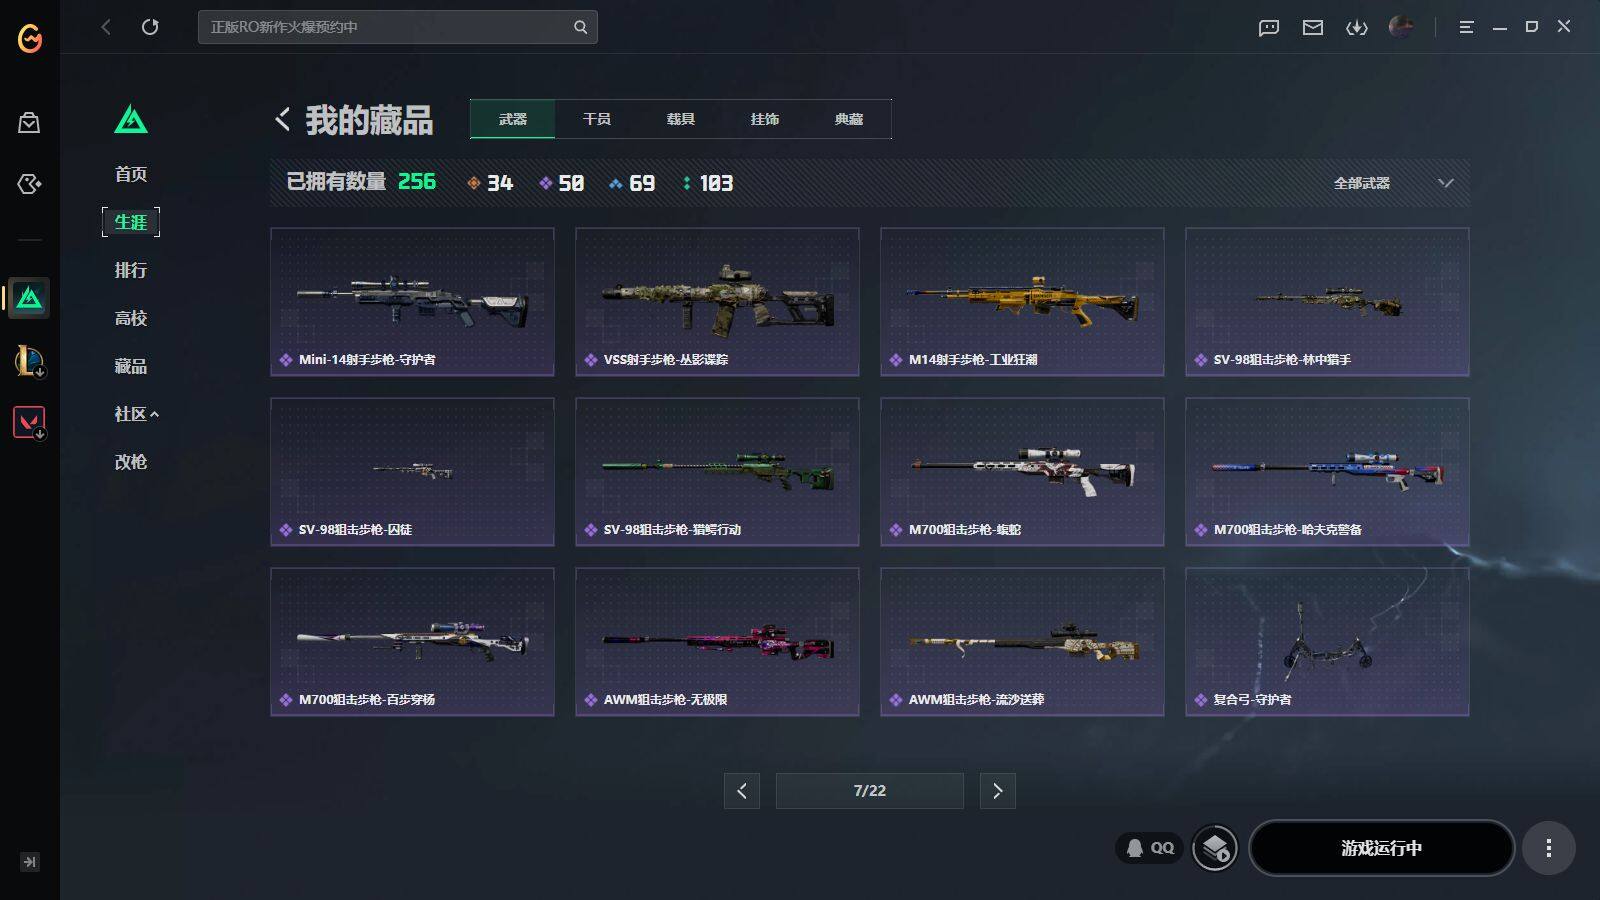Click the refresh icon in top bar
This screenshot has height=900, width=1600.
pos(150,27)
